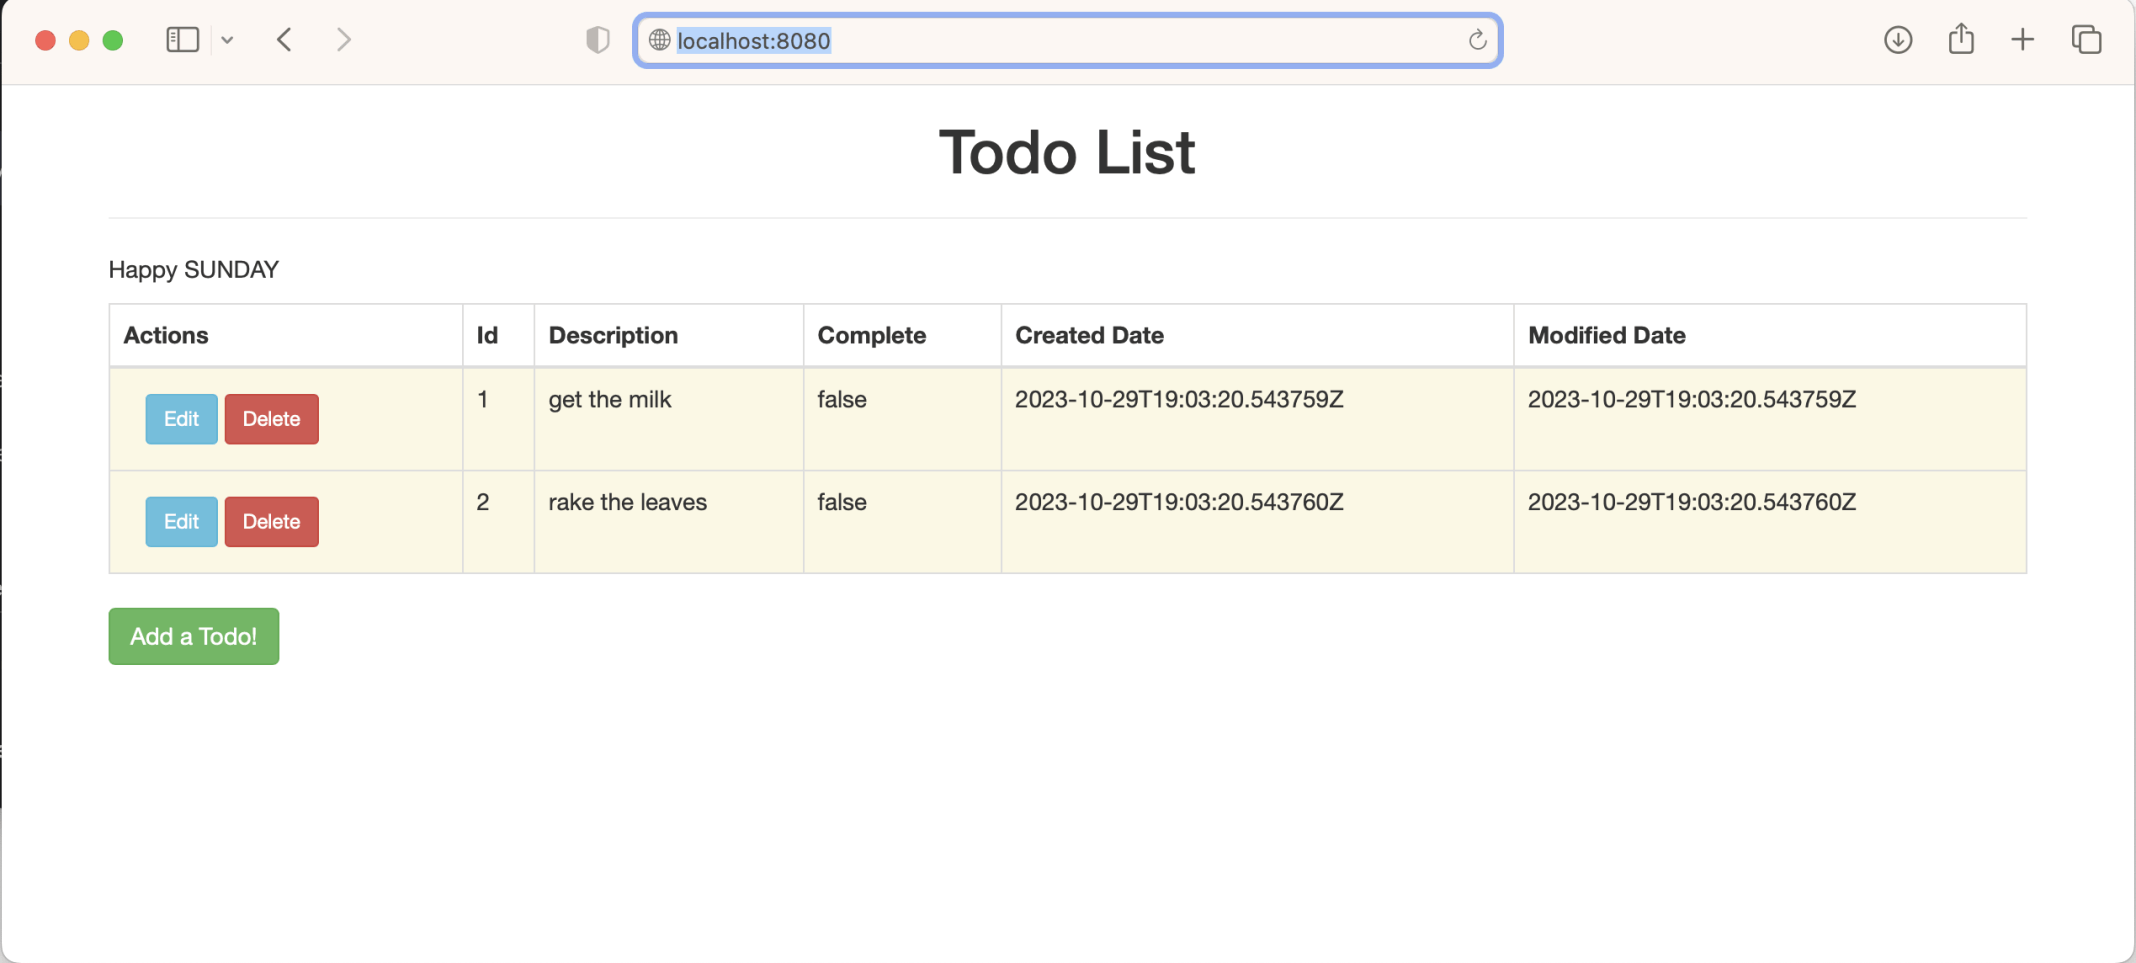The image size is (2136, 963).
Task: Edit the 'rake the leaves' todo
Action: [x=181, y=522]
